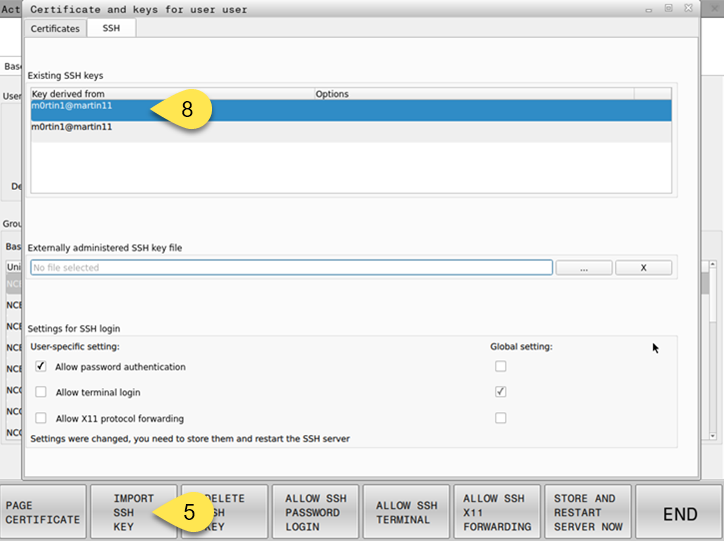Select the SSH tab

coord(111,28)
